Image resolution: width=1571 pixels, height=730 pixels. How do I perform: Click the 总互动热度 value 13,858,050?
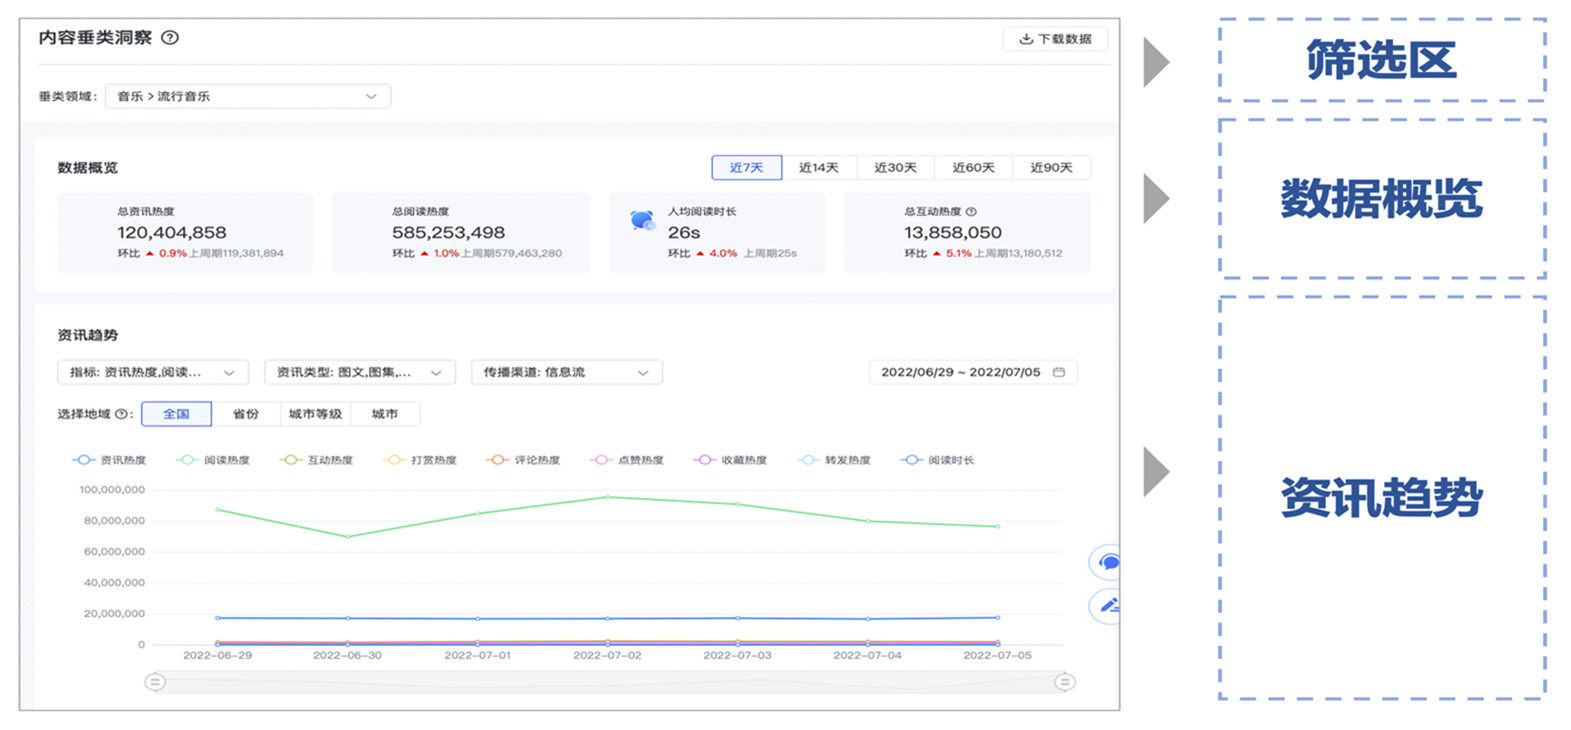(953, 232)
